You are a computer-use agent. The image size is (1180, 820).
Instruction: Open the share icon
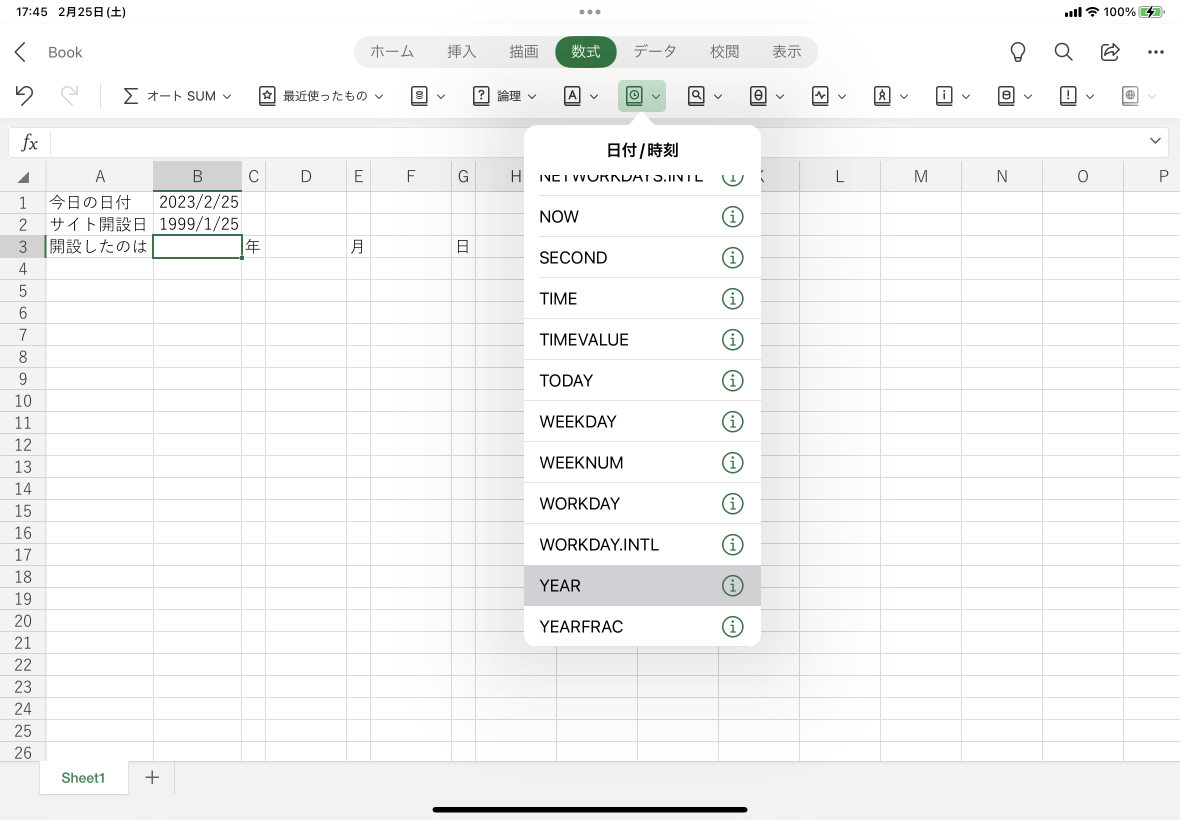(x=1110, y=52)
